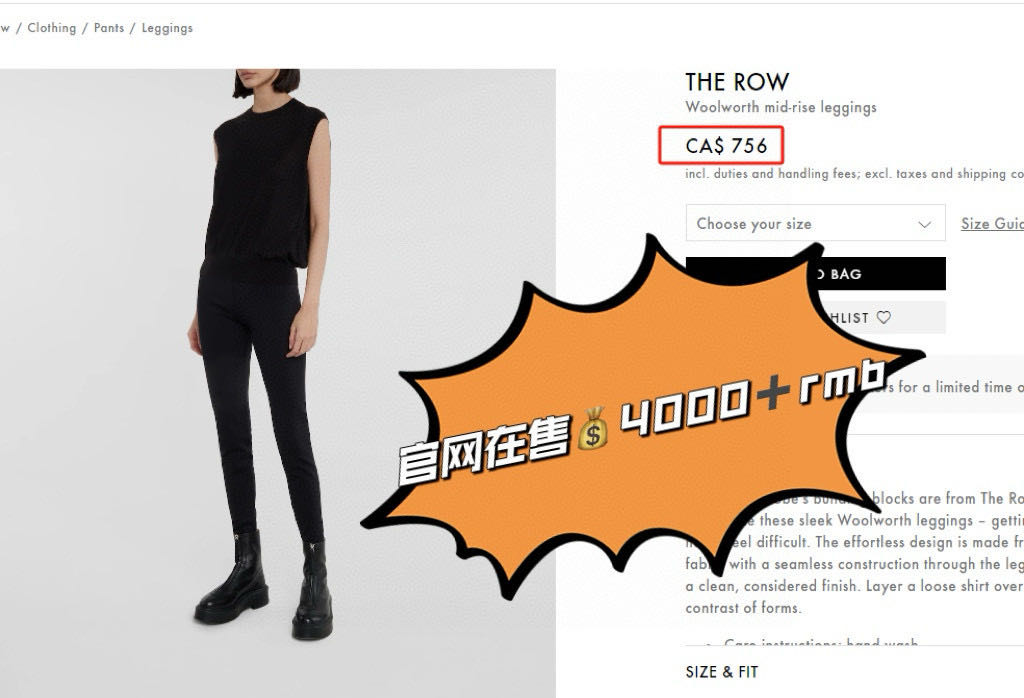Click the Woolworth mid-rise leggings title
The height and width of the screenshot is (698, 1024).
click(780, 107)
